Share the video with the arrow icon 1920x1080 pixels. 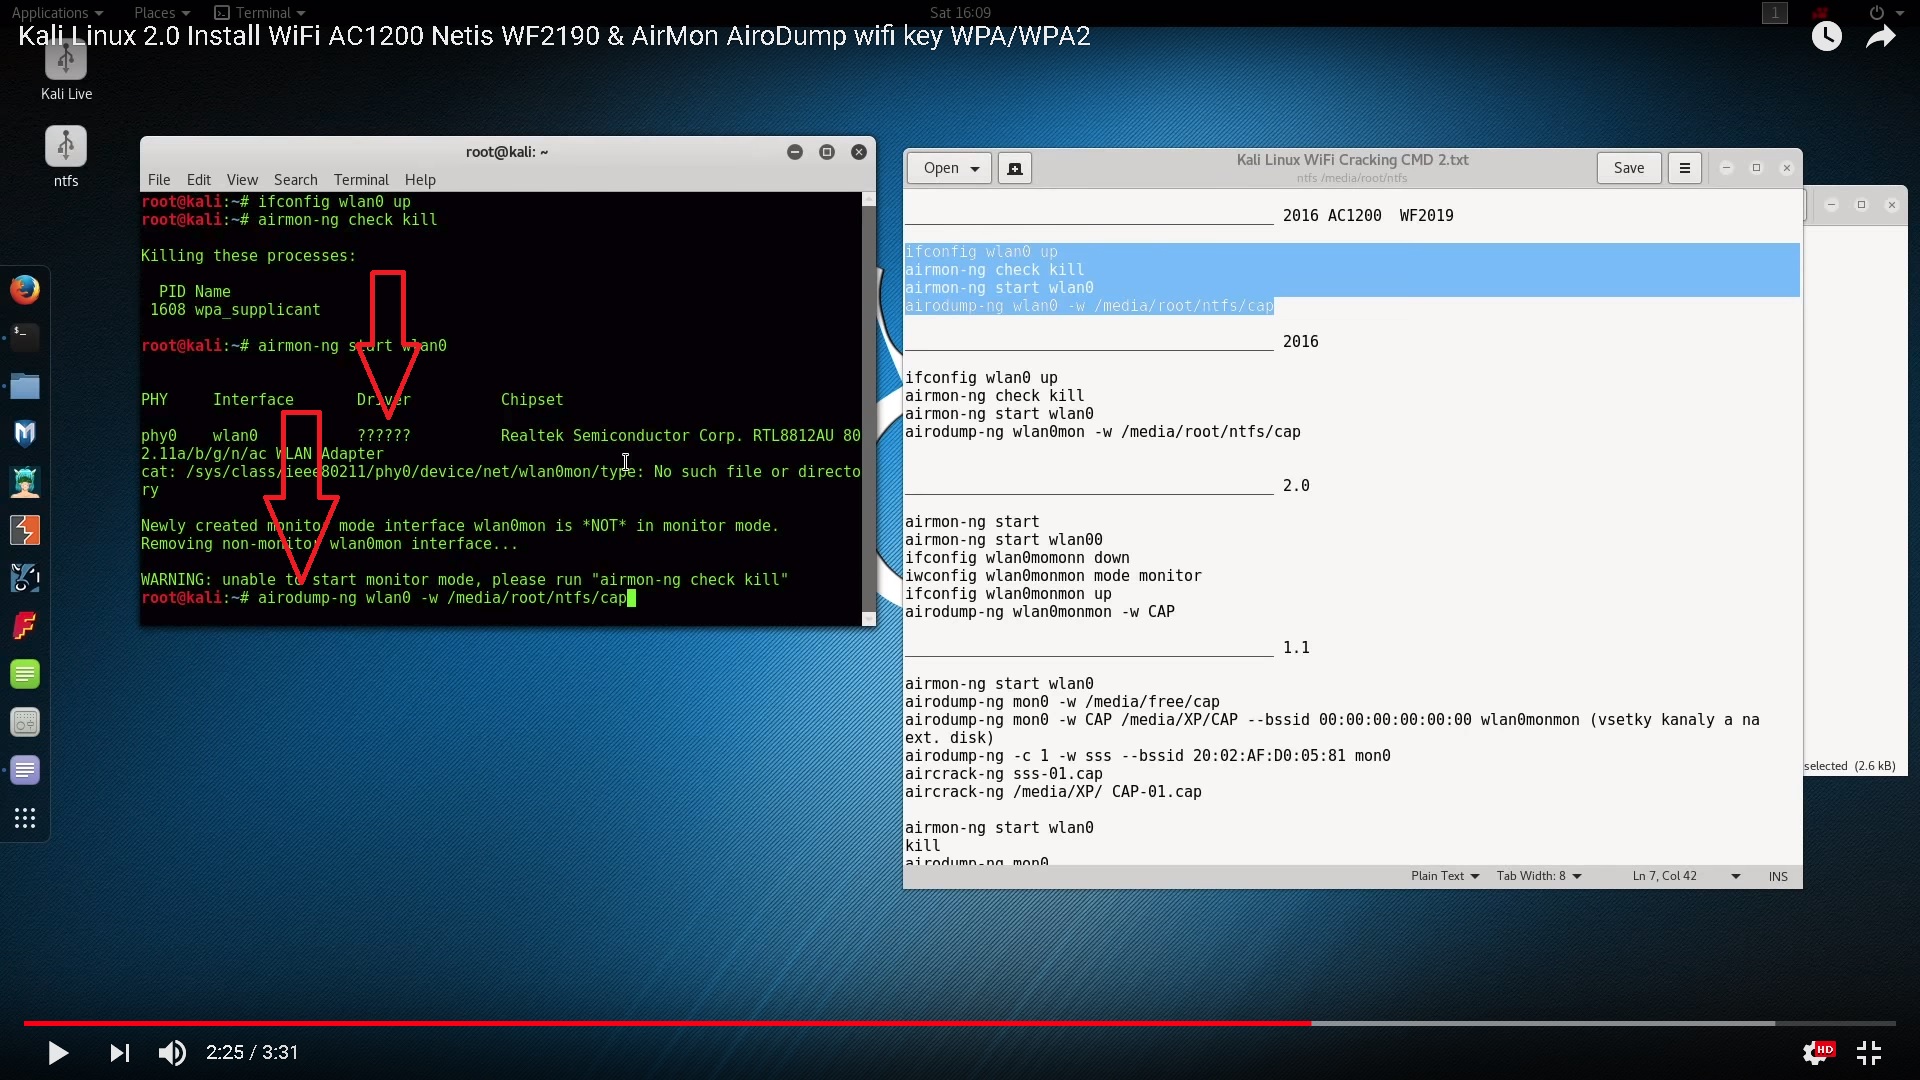coord(1880,37)
